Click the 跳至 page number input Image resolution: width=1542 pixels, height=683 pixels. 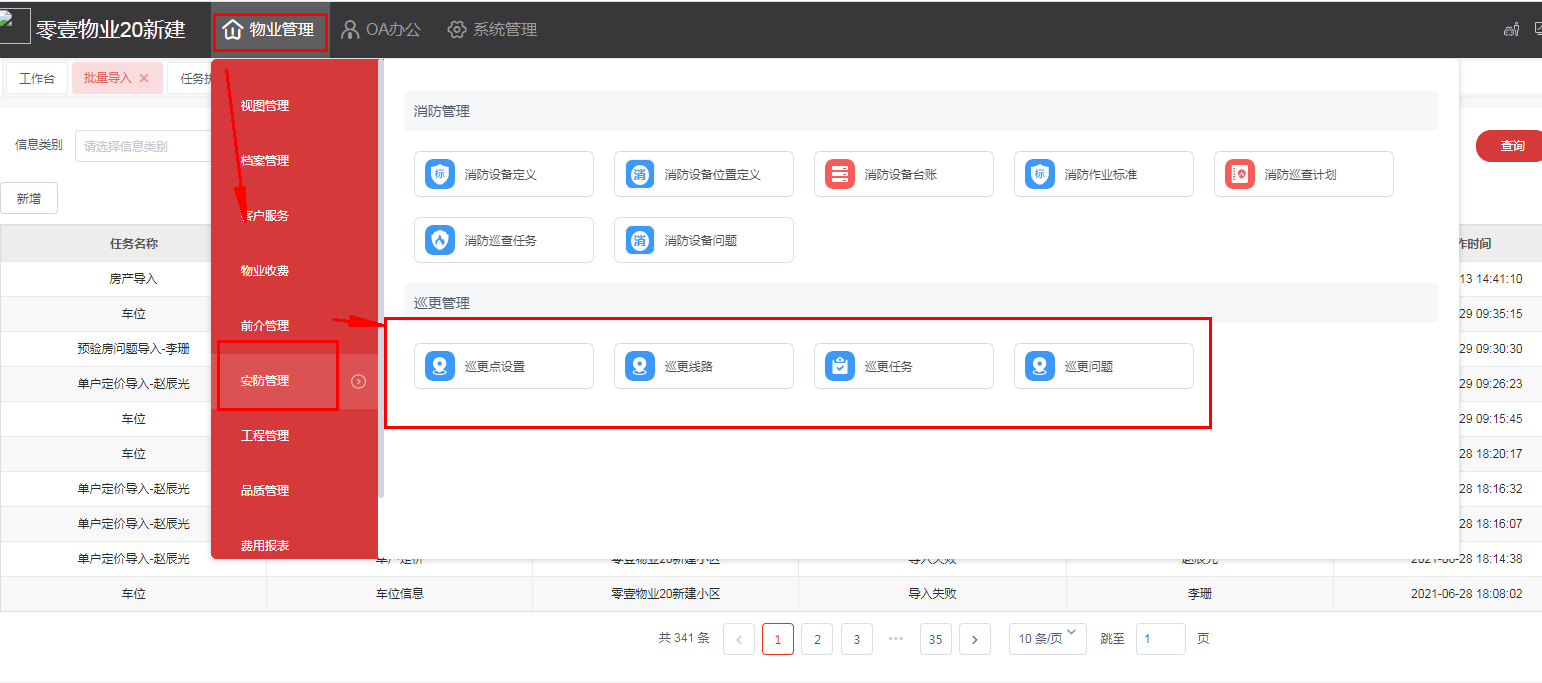[x=1161, y=639]
